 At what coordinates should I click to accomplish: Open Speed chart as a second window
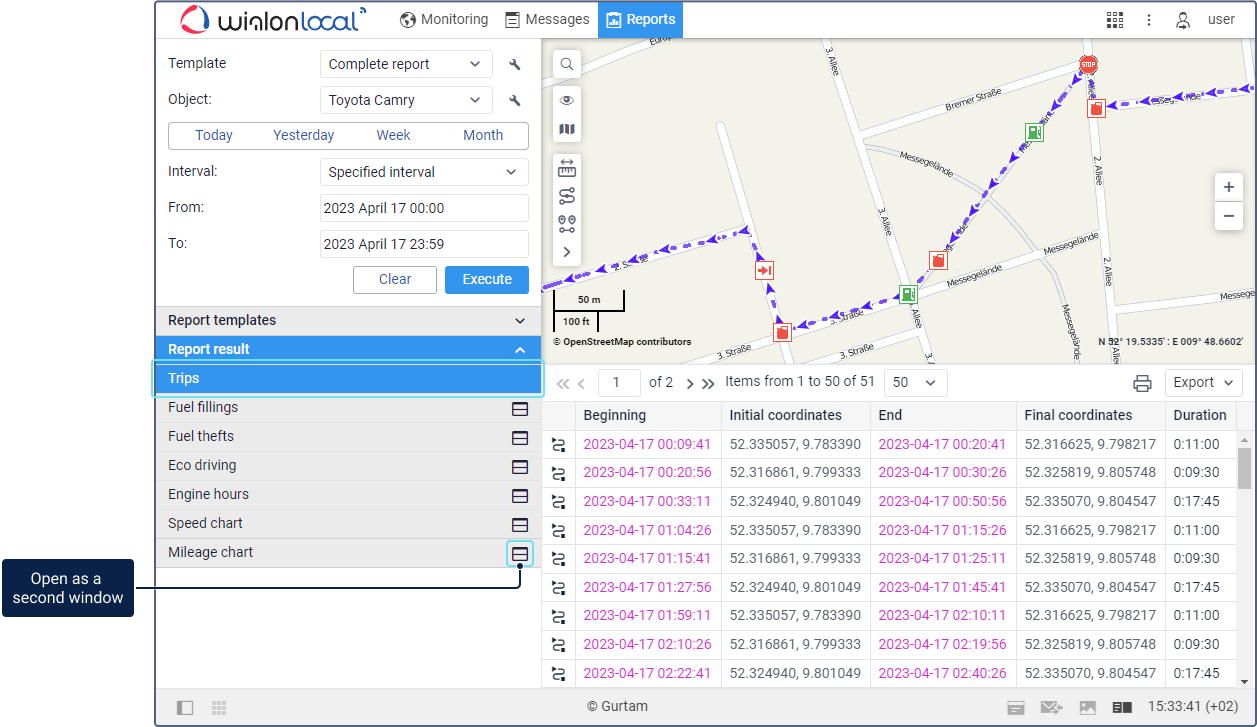point(520,524)
